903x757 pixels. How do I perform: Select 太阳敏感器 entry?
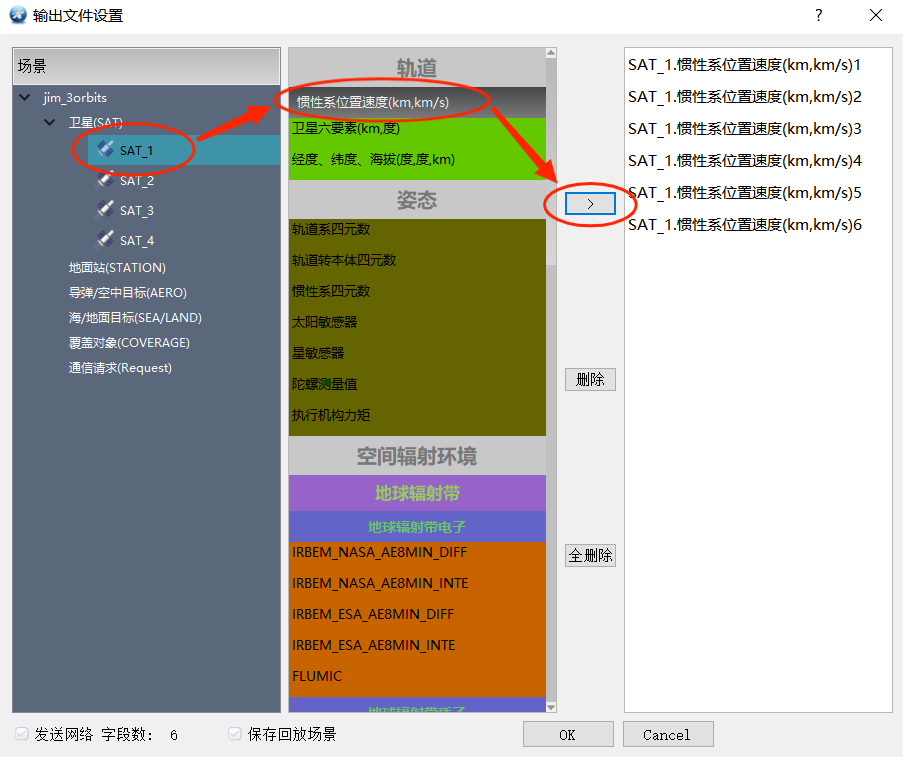(x=417, y=321)
